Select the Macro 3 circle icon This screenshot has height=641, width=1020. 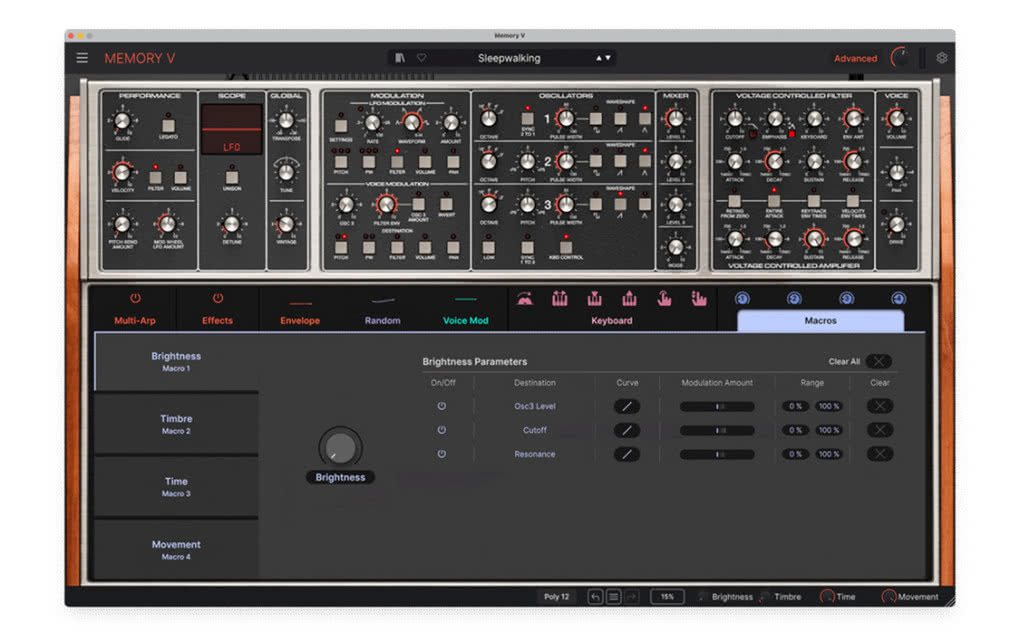pos(846,298)
